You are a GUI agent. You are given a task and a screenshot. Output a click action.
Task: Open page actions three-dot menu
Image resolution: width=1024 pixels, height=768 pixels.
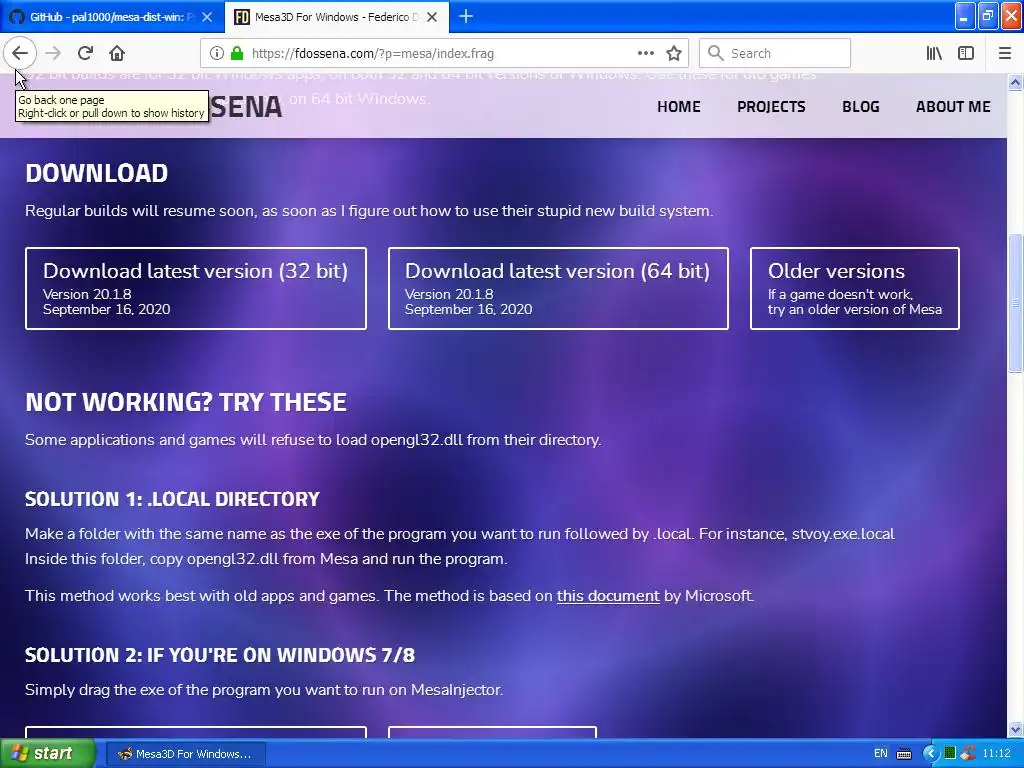645,54
